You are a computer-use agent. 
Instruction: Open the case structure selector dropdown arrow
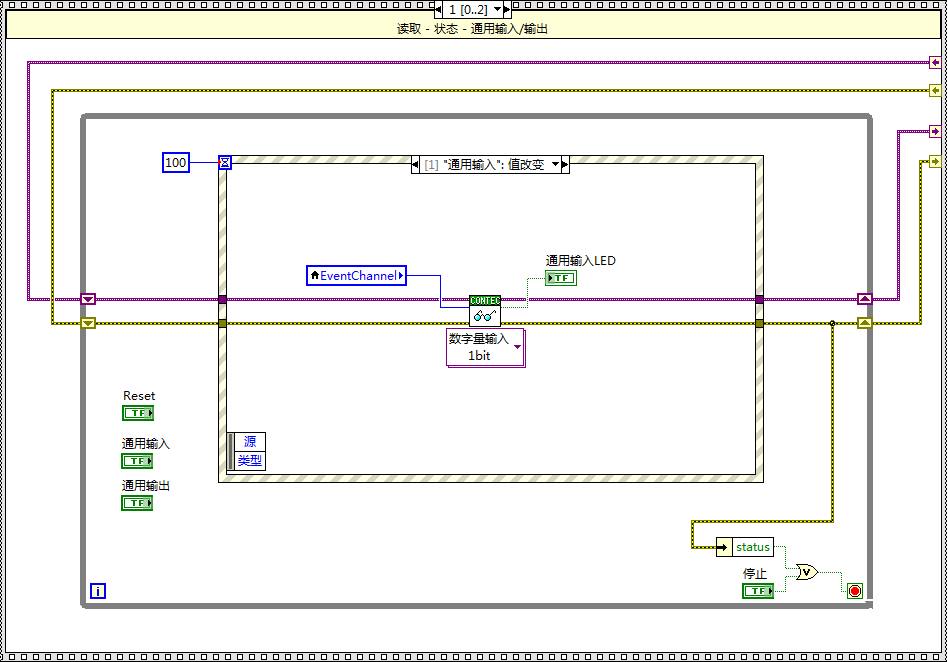505,9
